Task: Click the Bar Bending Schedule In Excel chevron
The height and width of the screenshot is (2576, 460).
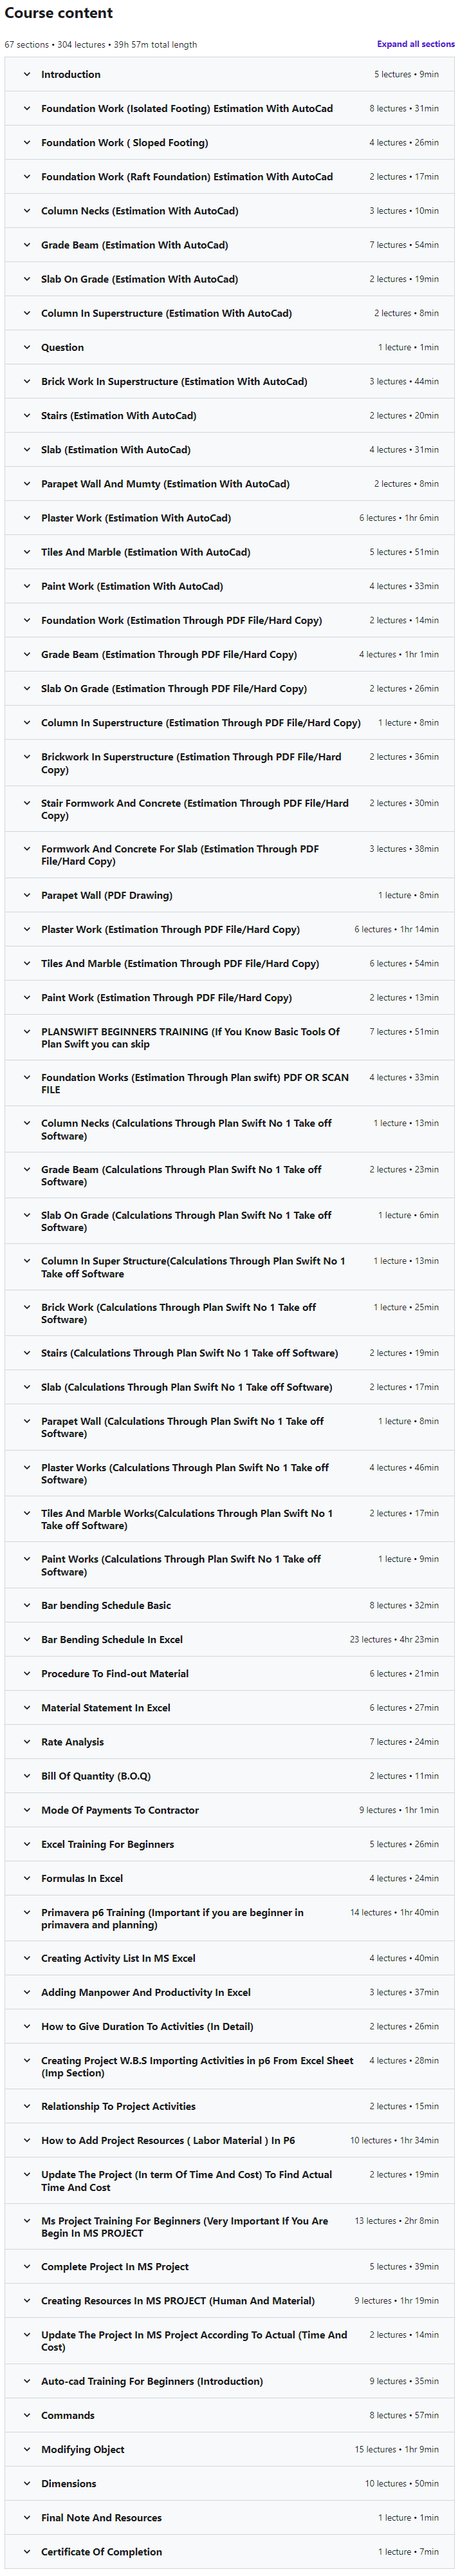Action: point(27,1639)
